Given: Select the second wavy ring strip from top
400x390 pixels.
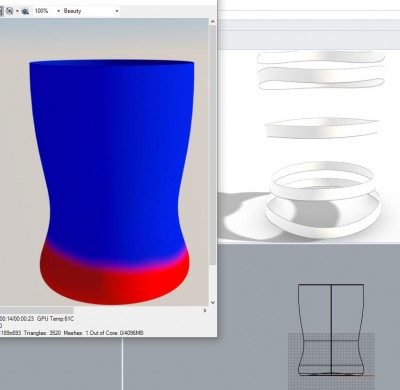Looking at the screenshot, I should click(321, 77).
